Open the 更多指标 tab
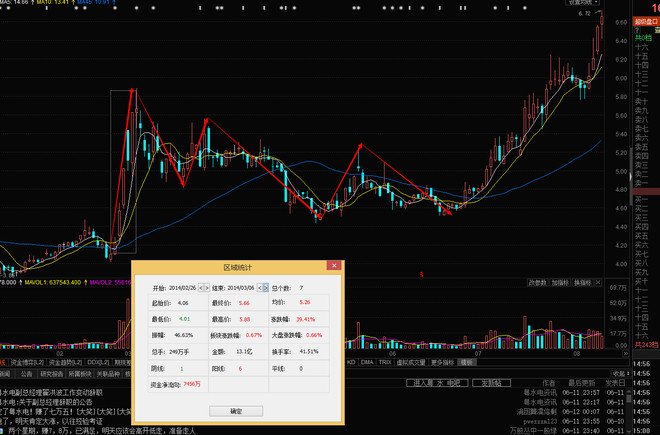Image resolution: width=660 pixels, height=435 pixels. 442,362
